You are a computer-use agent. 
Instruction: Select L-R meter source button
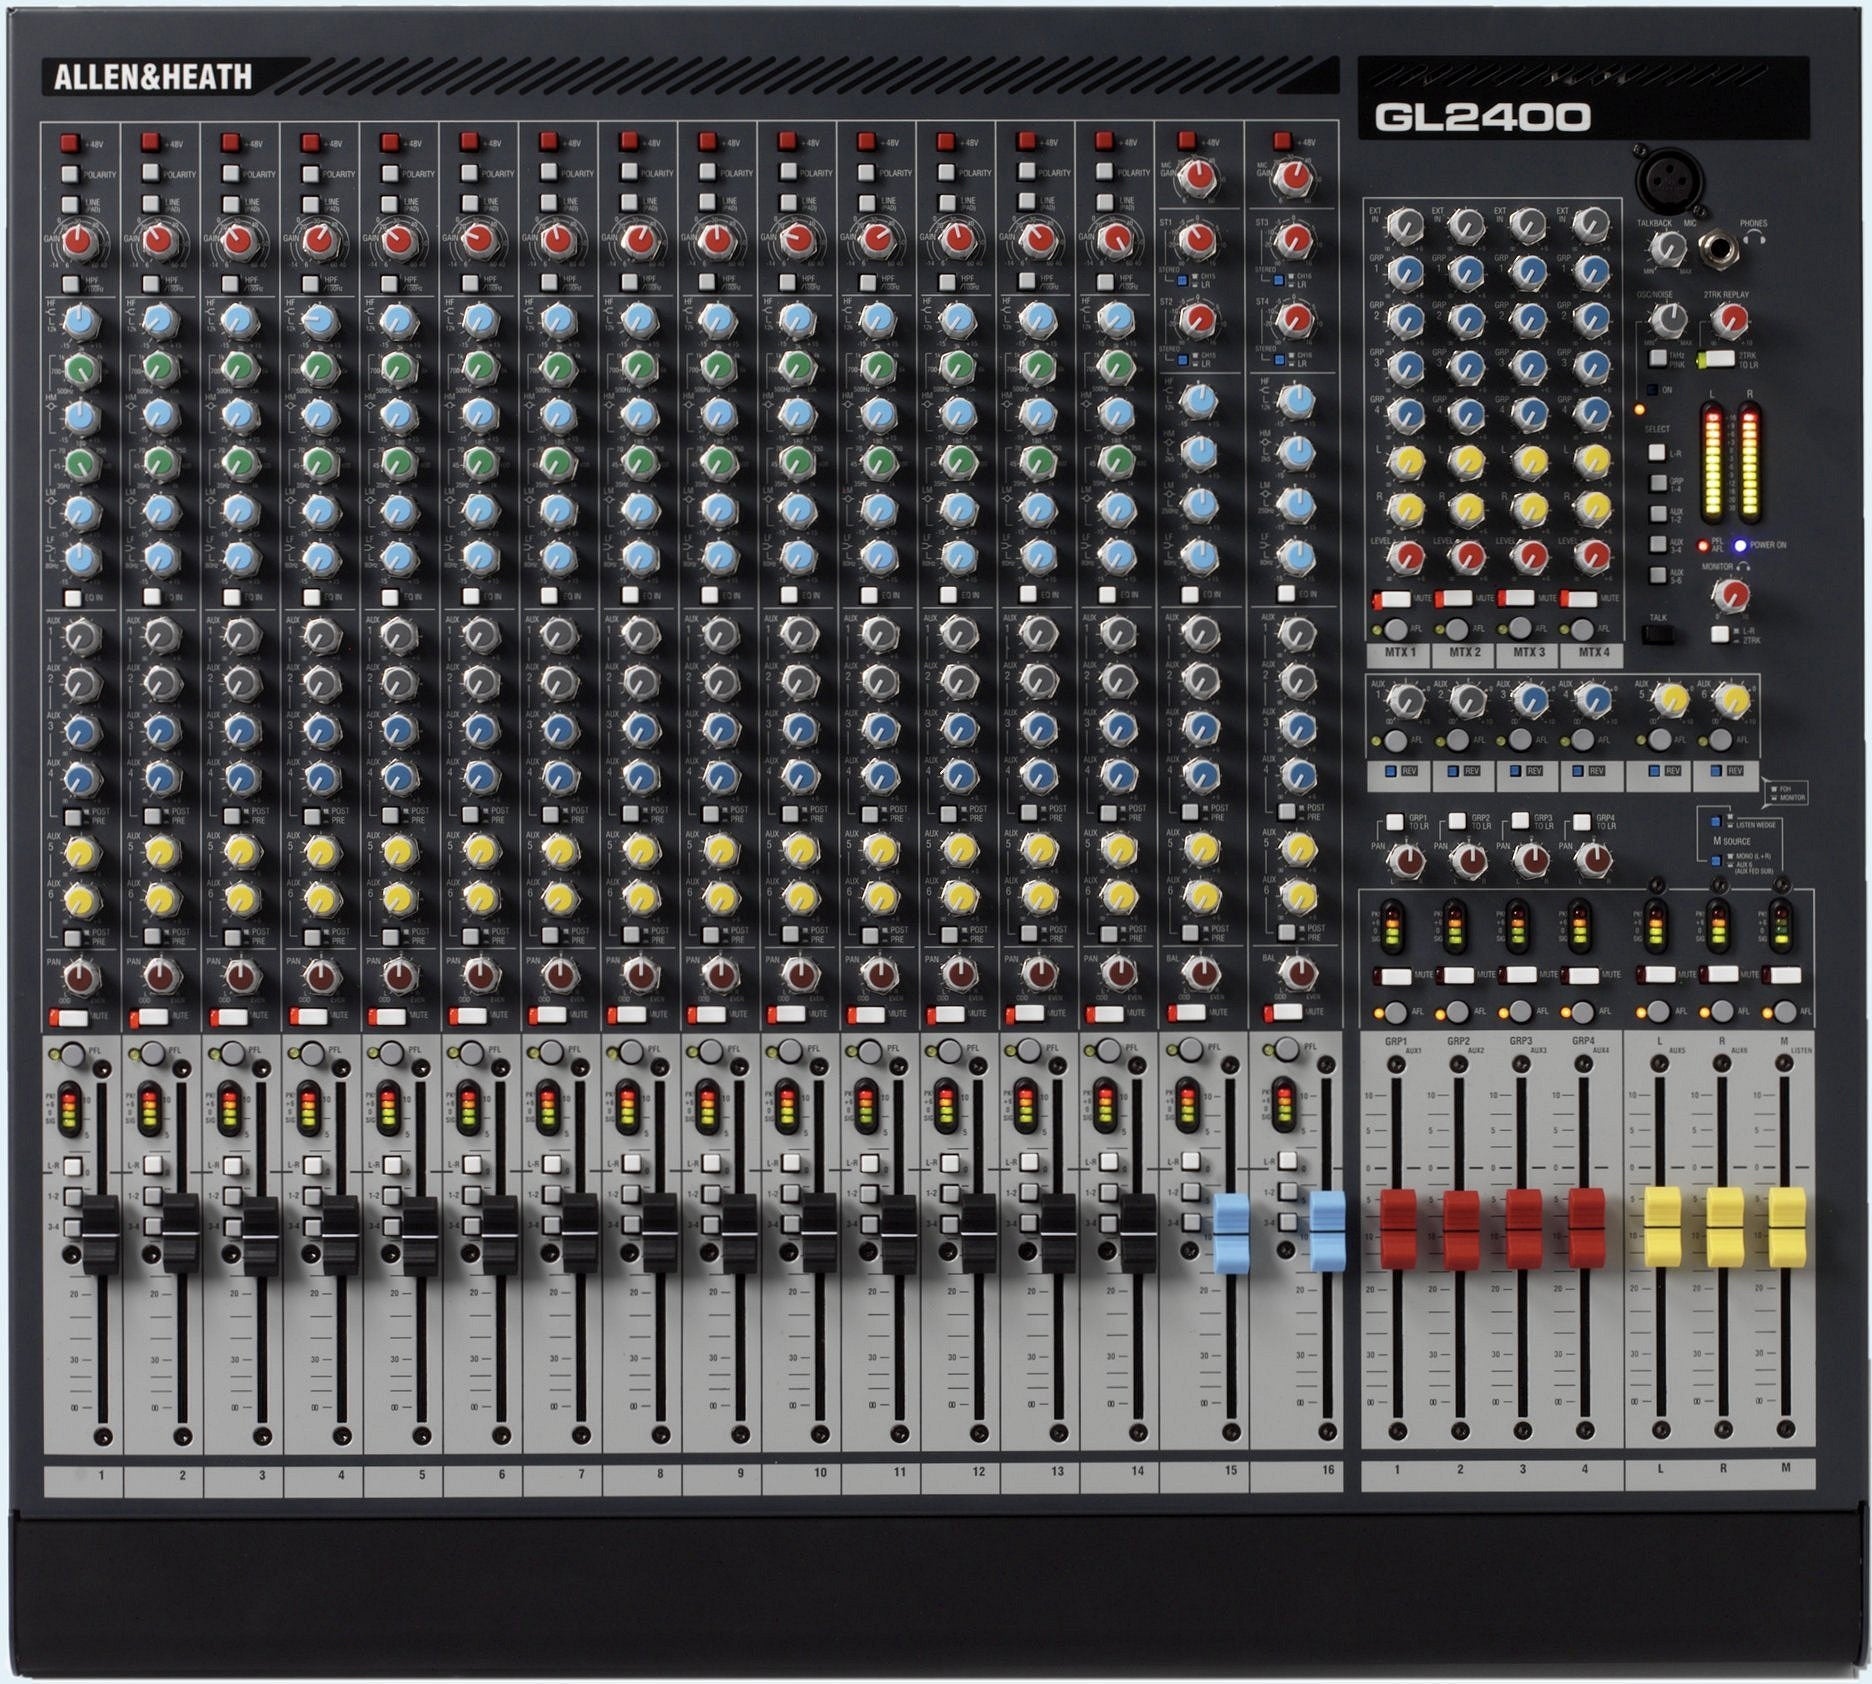1657,453
